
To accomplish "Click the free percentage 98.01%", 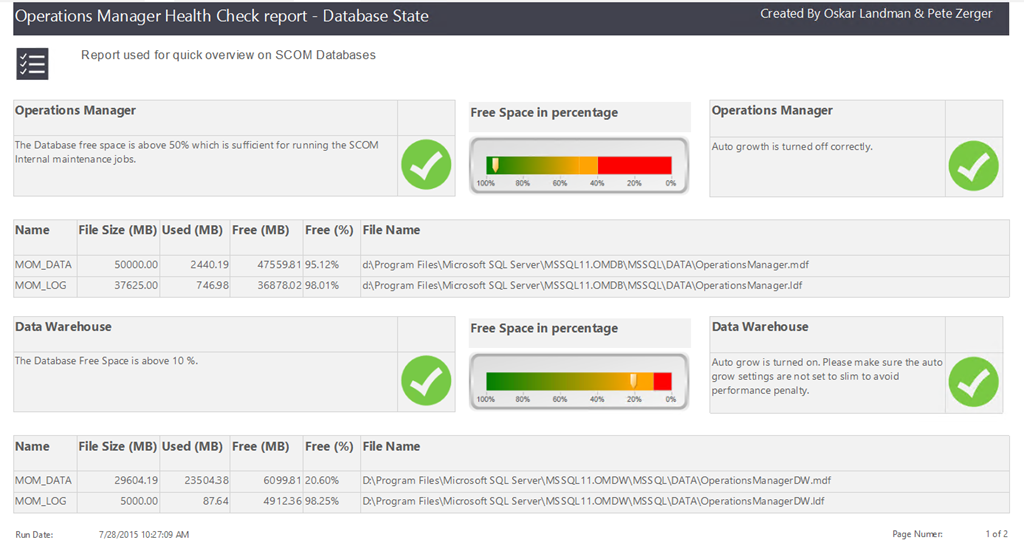I will tap(322, 285).
